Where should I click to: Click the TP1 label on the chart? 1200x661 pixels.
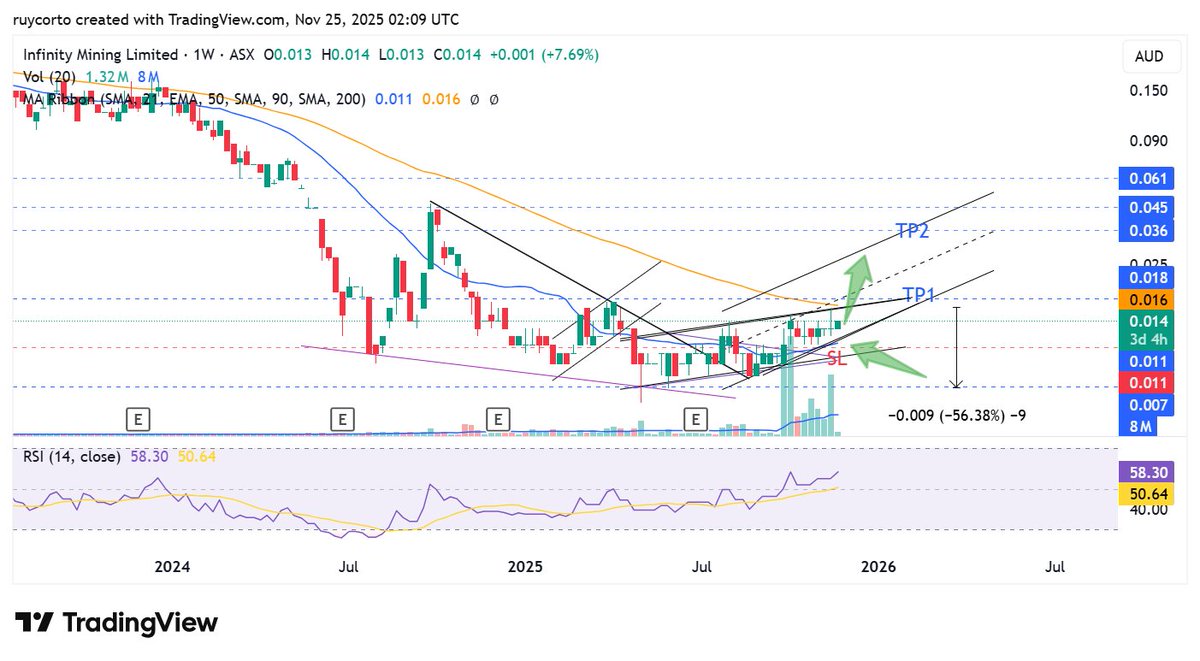pyautogui.click(x=918, y=294)
